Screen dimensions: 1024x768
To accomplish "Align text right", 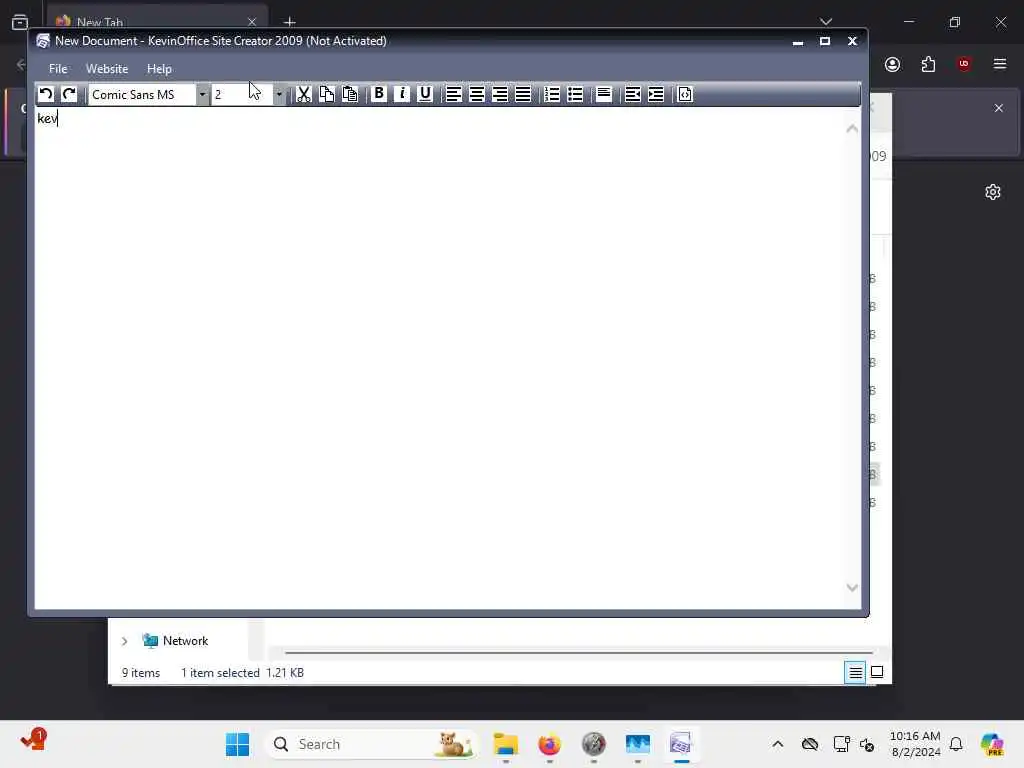I will 500,94.
